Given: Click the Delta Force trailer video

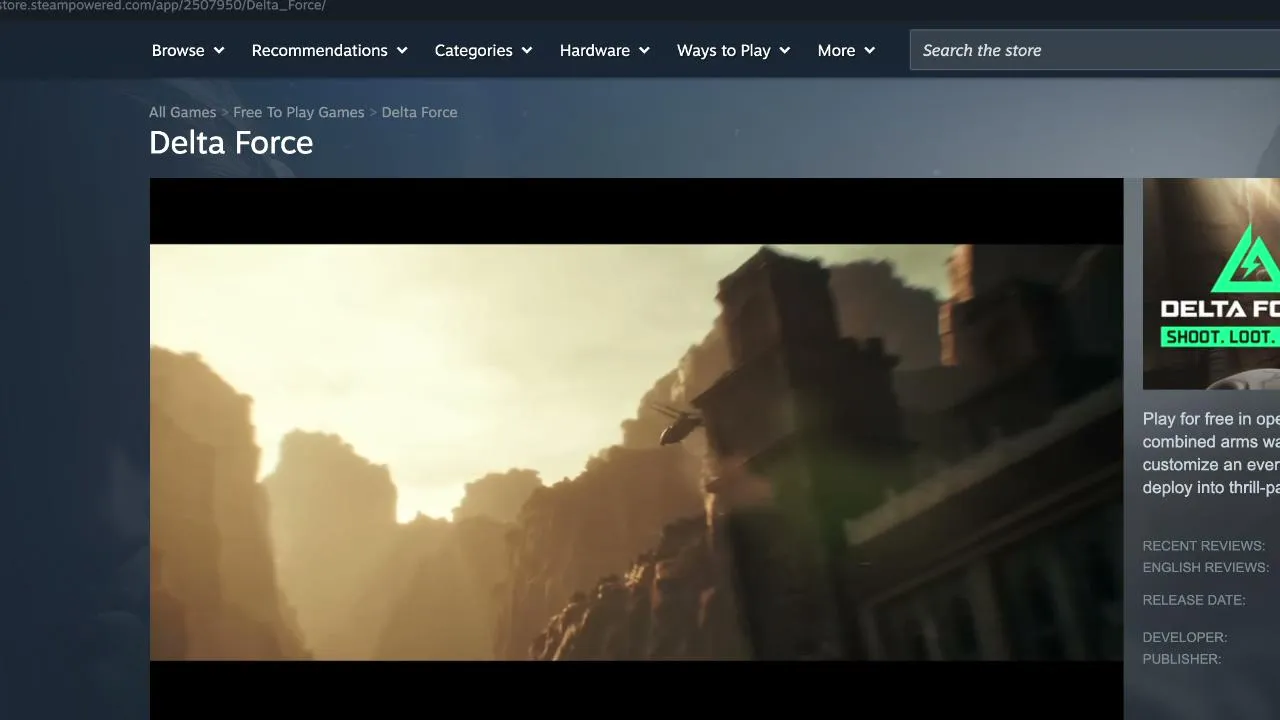Looking at the screenshot, I should (636, 449).
